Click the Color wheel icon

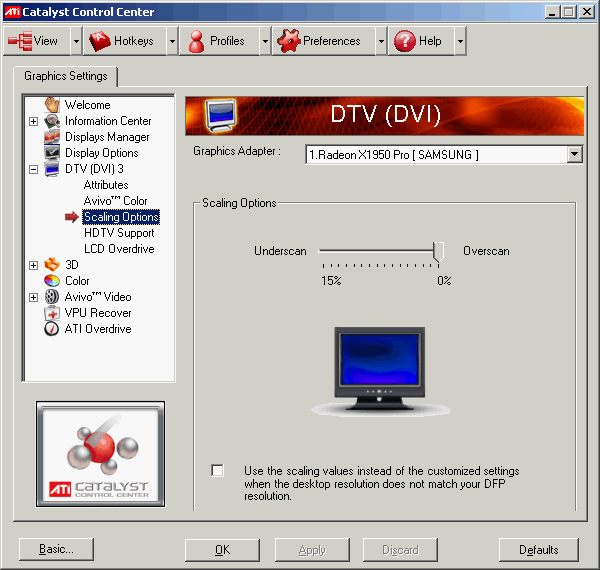[x=52, y=281]
